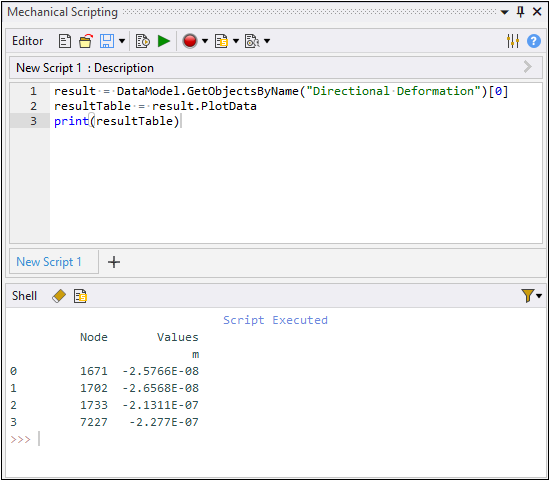Screen dimensions: 550x481
Task: Run the script with green play button
Action: coord(164,41)
